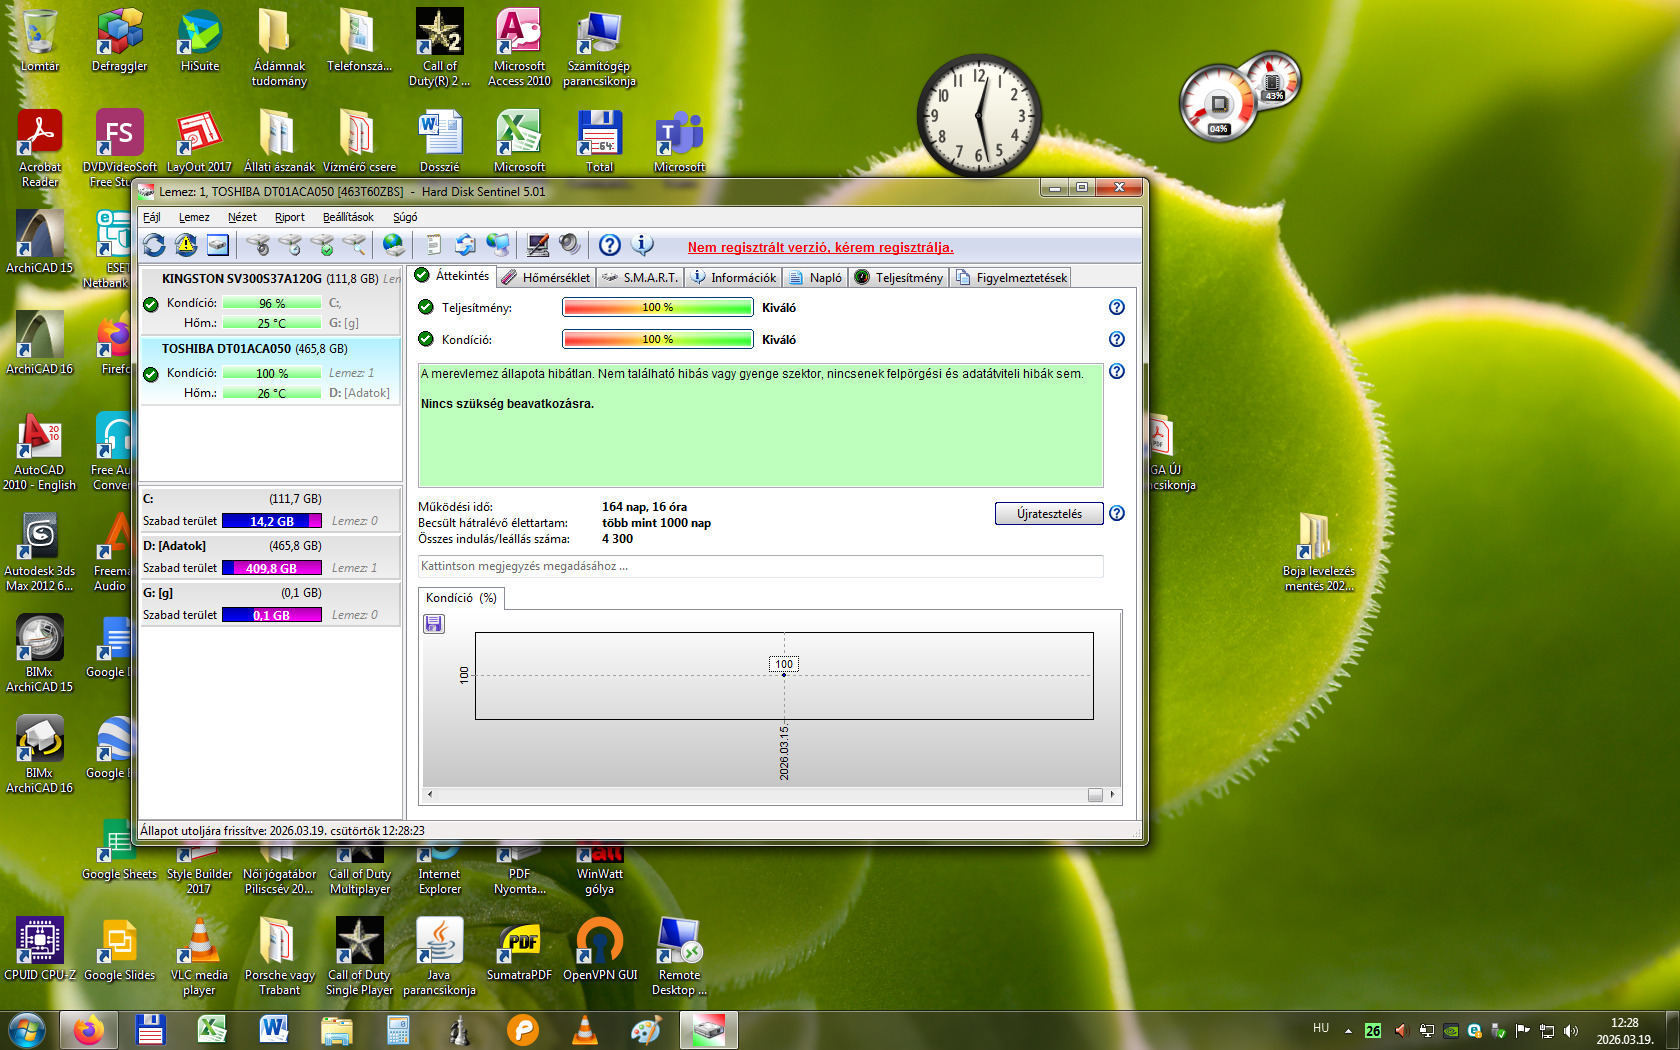1680x1050 pixels.
Task: Open the Riport menu
Action: click(290, 217)
